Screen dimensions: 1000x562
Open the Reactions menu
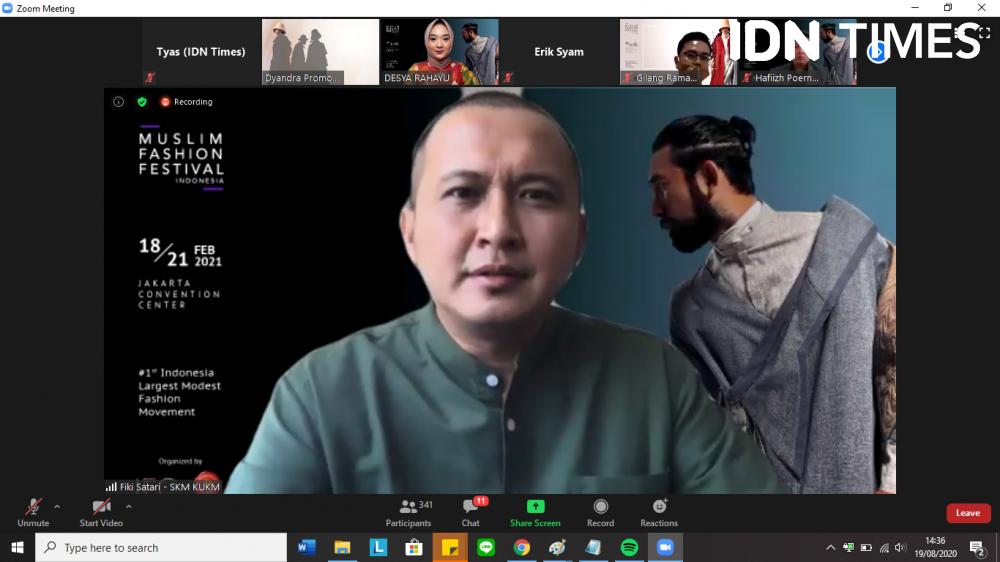pyautogui.click(x=659, y=512)
